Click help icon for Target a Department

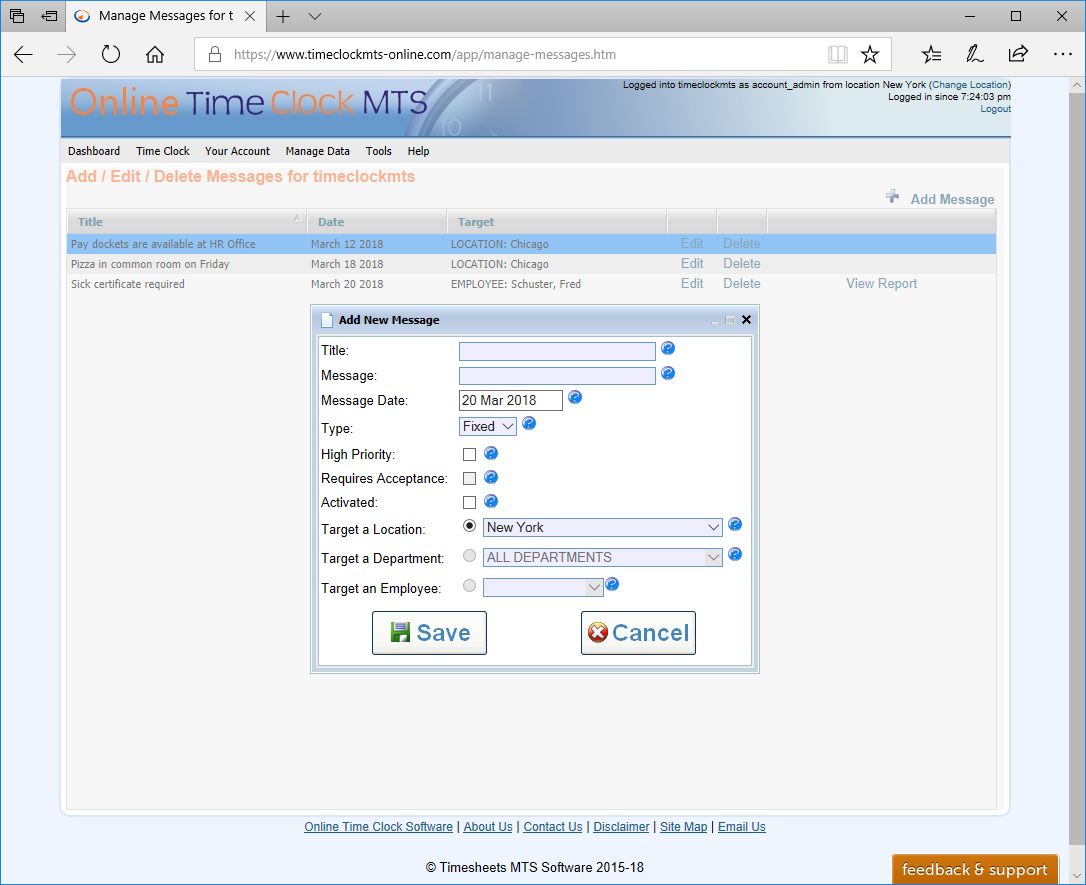coord(735,554)
